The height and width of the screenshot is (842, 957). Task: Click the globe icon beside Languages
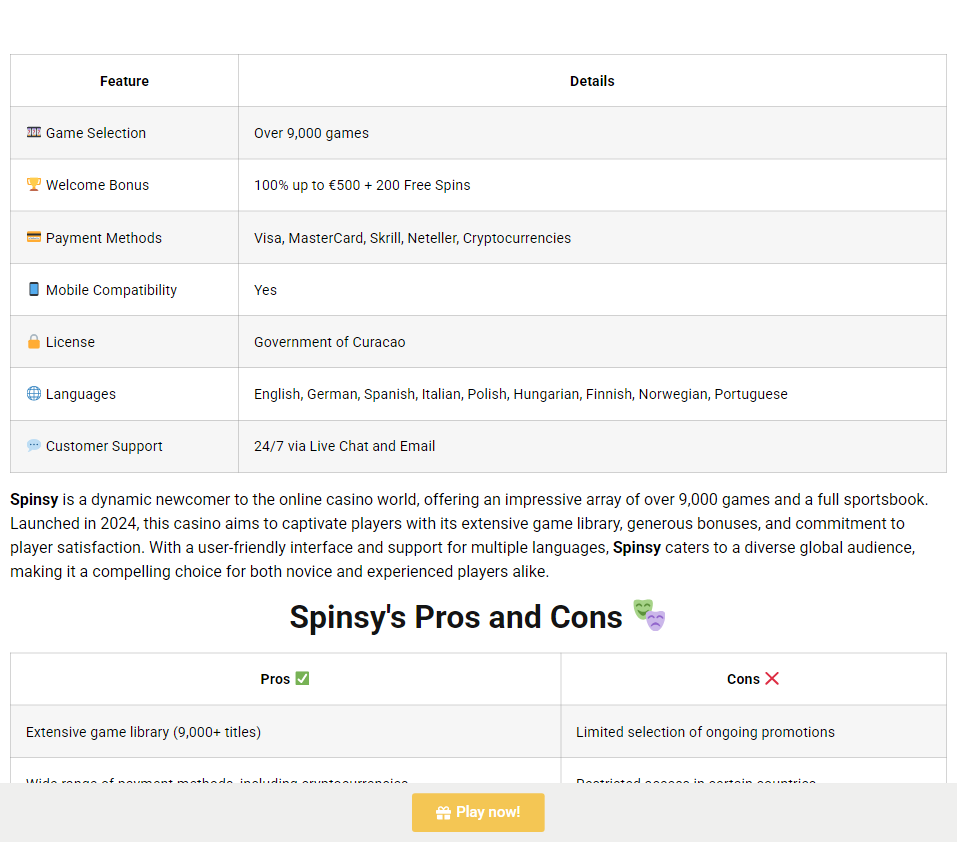34,394
